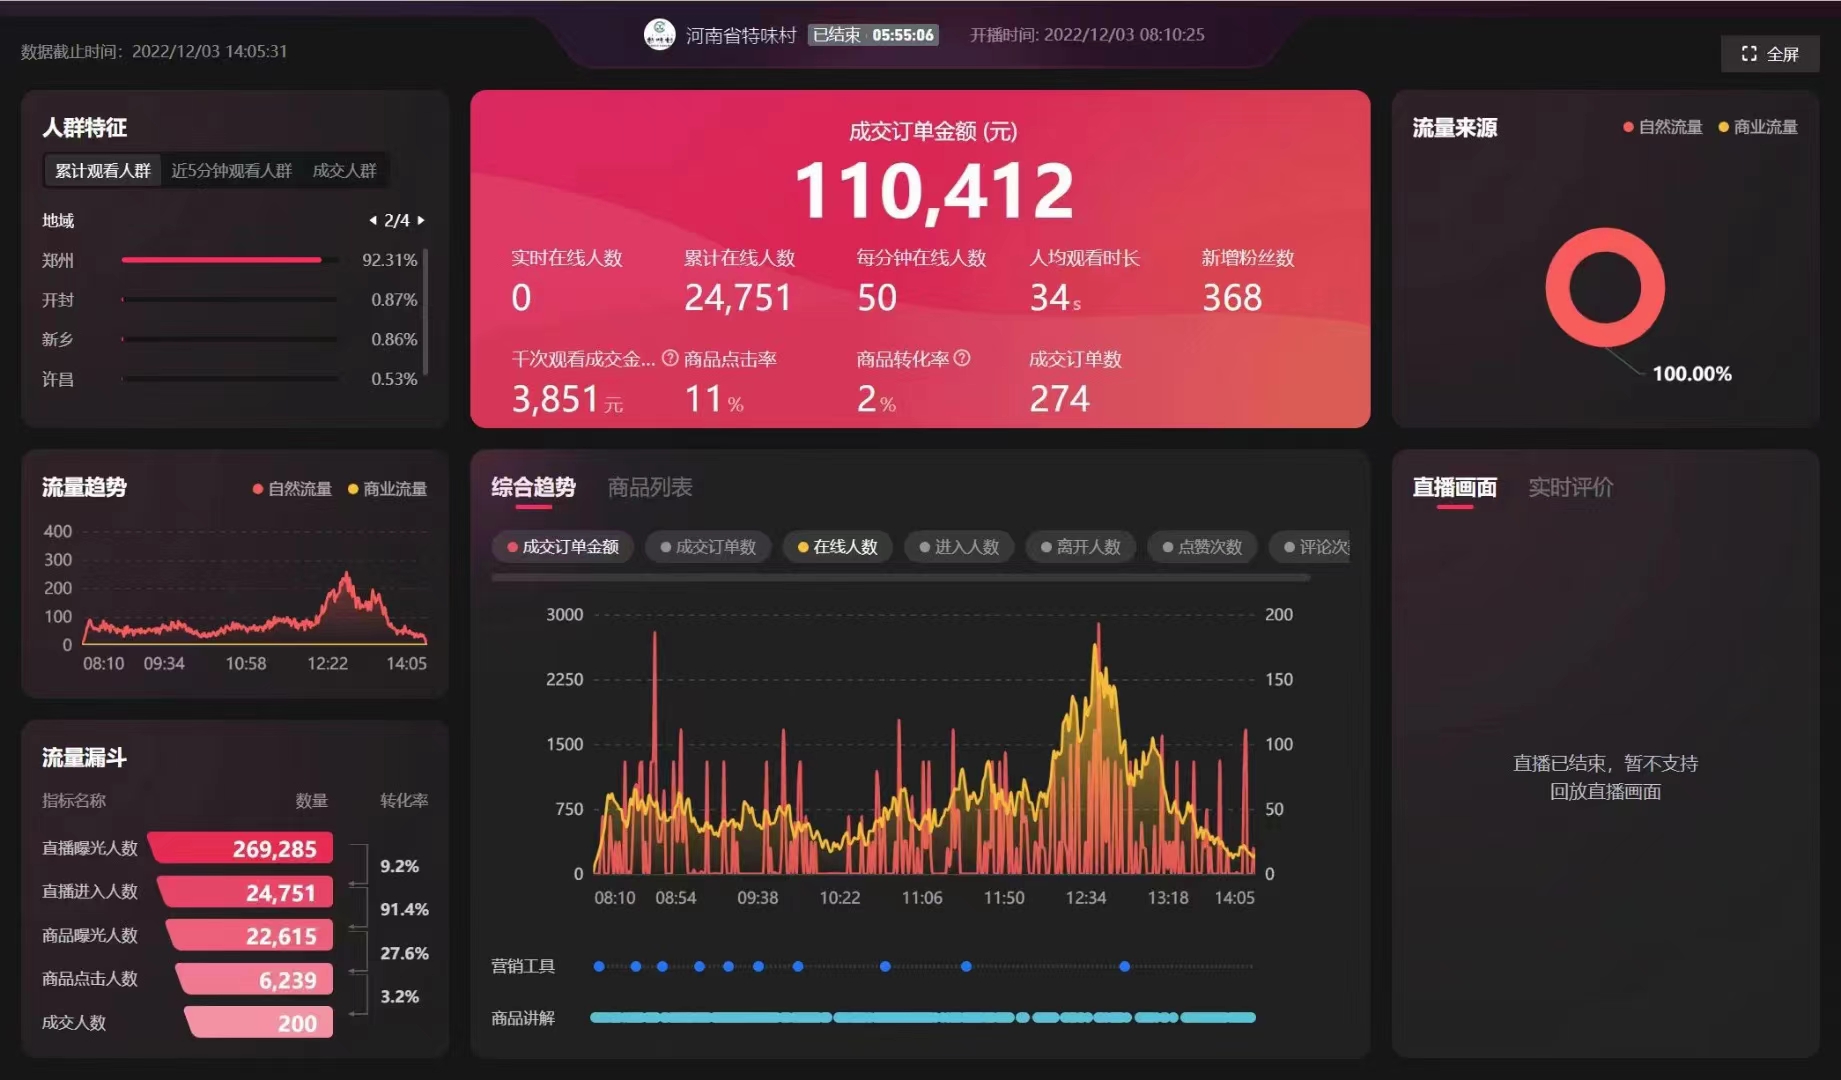Click the 新增粉丝数 value 368

click(x=1232, y=298)
